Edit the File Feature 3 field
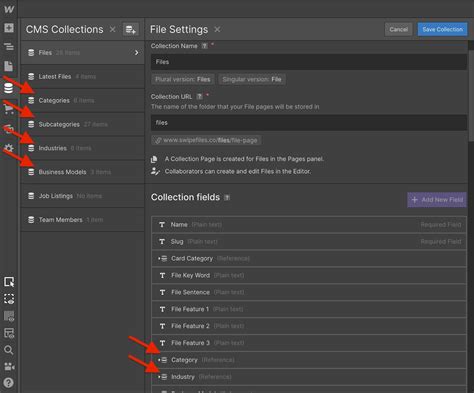The height and width of the screenshot is (393, 474). 309,343
